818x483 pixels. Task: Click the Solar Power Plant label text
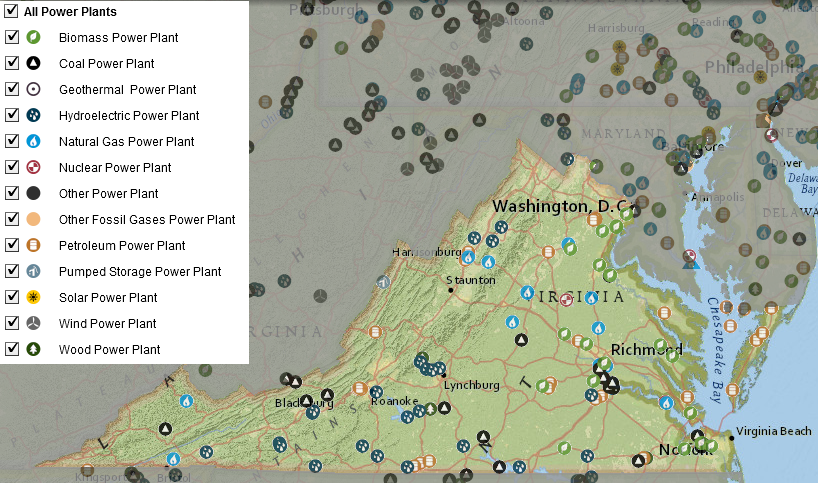(x=108, y=297)
